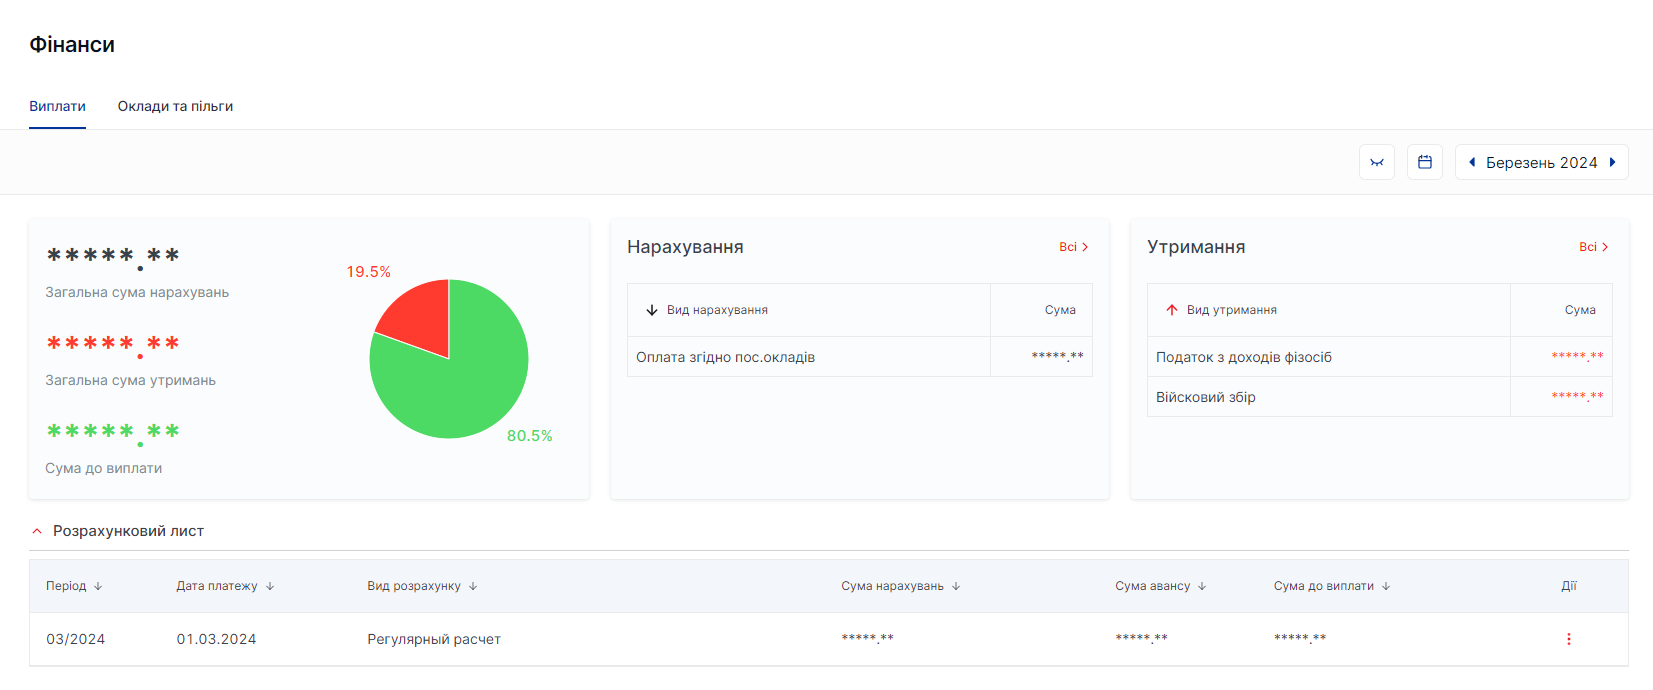
Task: Sort by Вид розрахунку column
Action: 422,586
